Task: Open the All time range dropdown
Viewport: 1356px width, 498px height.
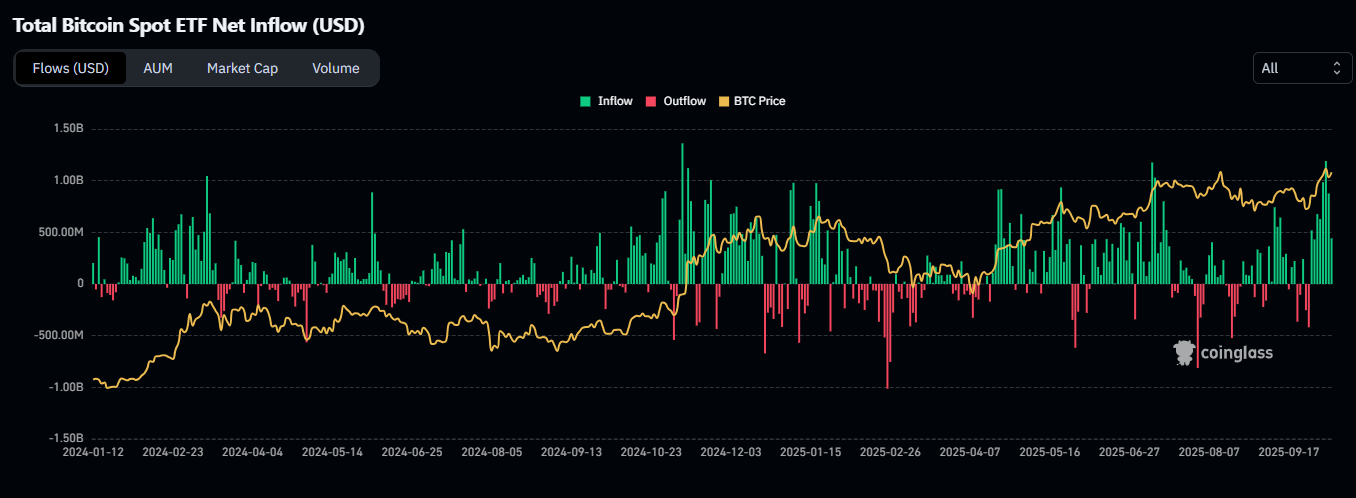Action: (x=1301, y=68)
